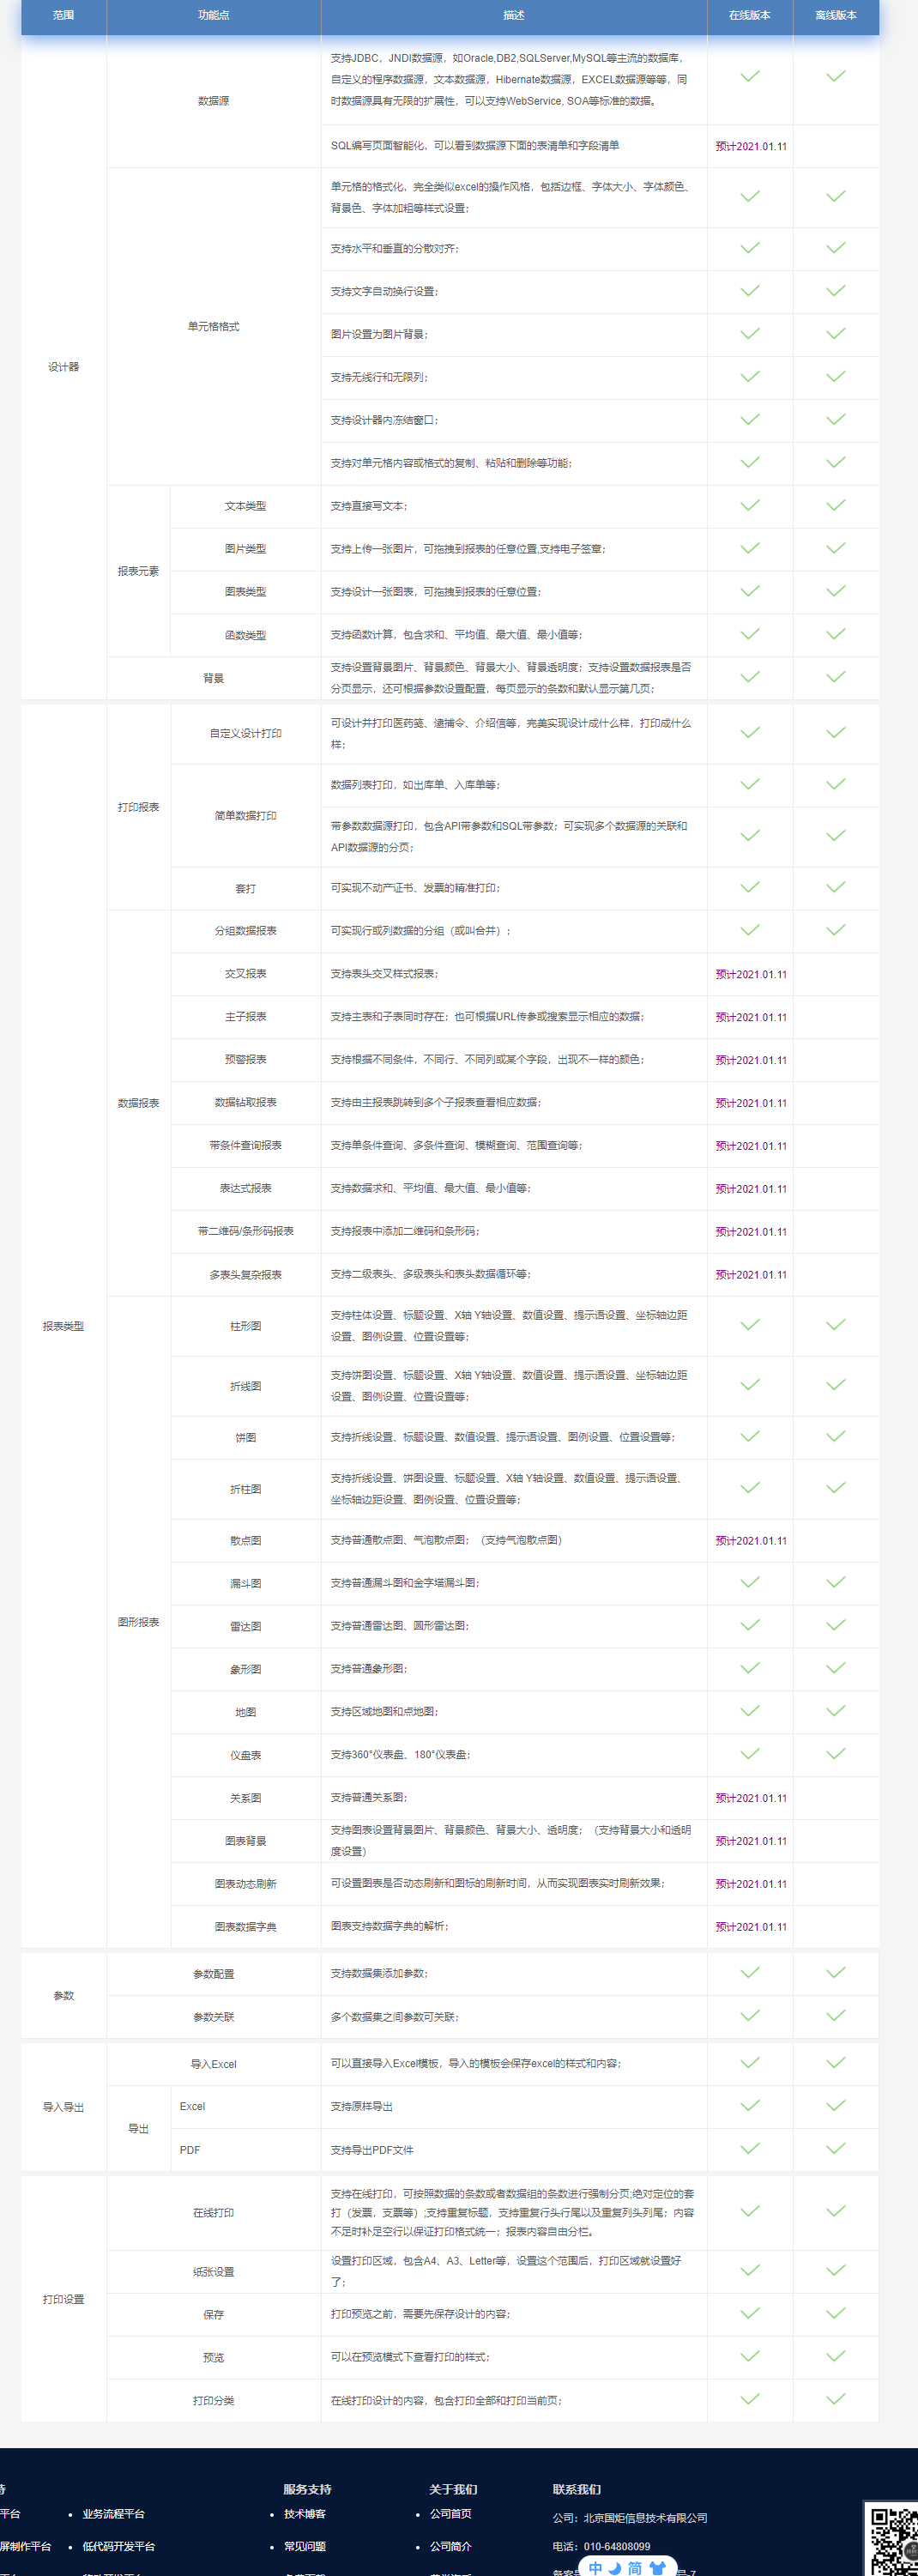
Task: Click 预计2021.01.11 text in 交叉报表 row
Action: pos(751,974)
